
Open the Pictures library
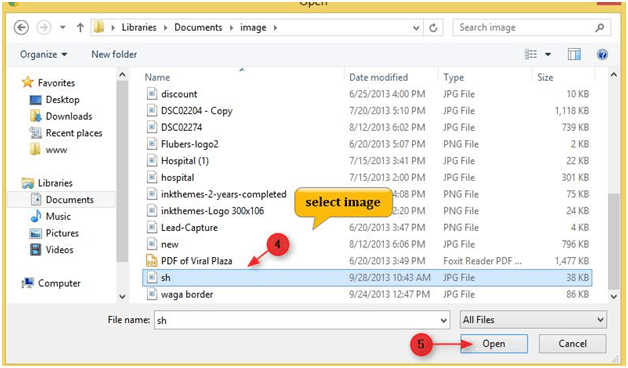tap(62, 233)
